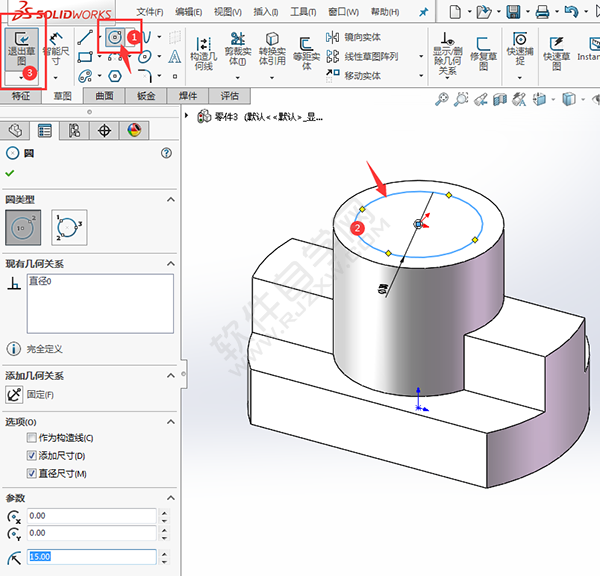Click the X center coordinate field

pyautogui.click(x=91, y=516)
